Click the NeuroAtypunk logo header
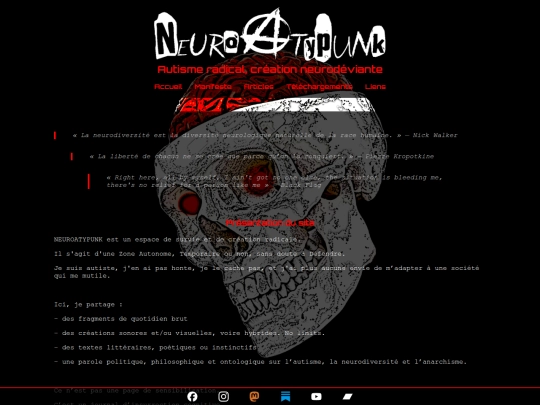The width and height of the screenshot is (540, 405). tap(270, 34)
